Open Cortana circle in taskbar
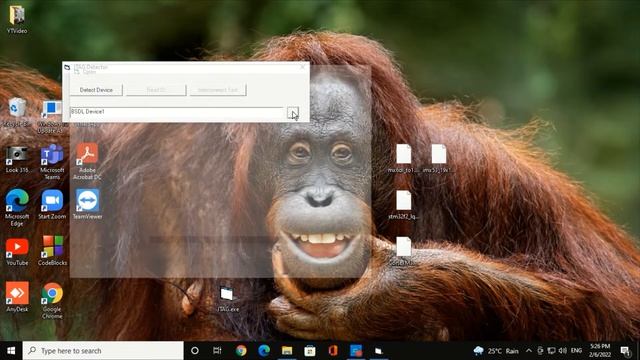This screenshot has height=360, width=640. 195,351
